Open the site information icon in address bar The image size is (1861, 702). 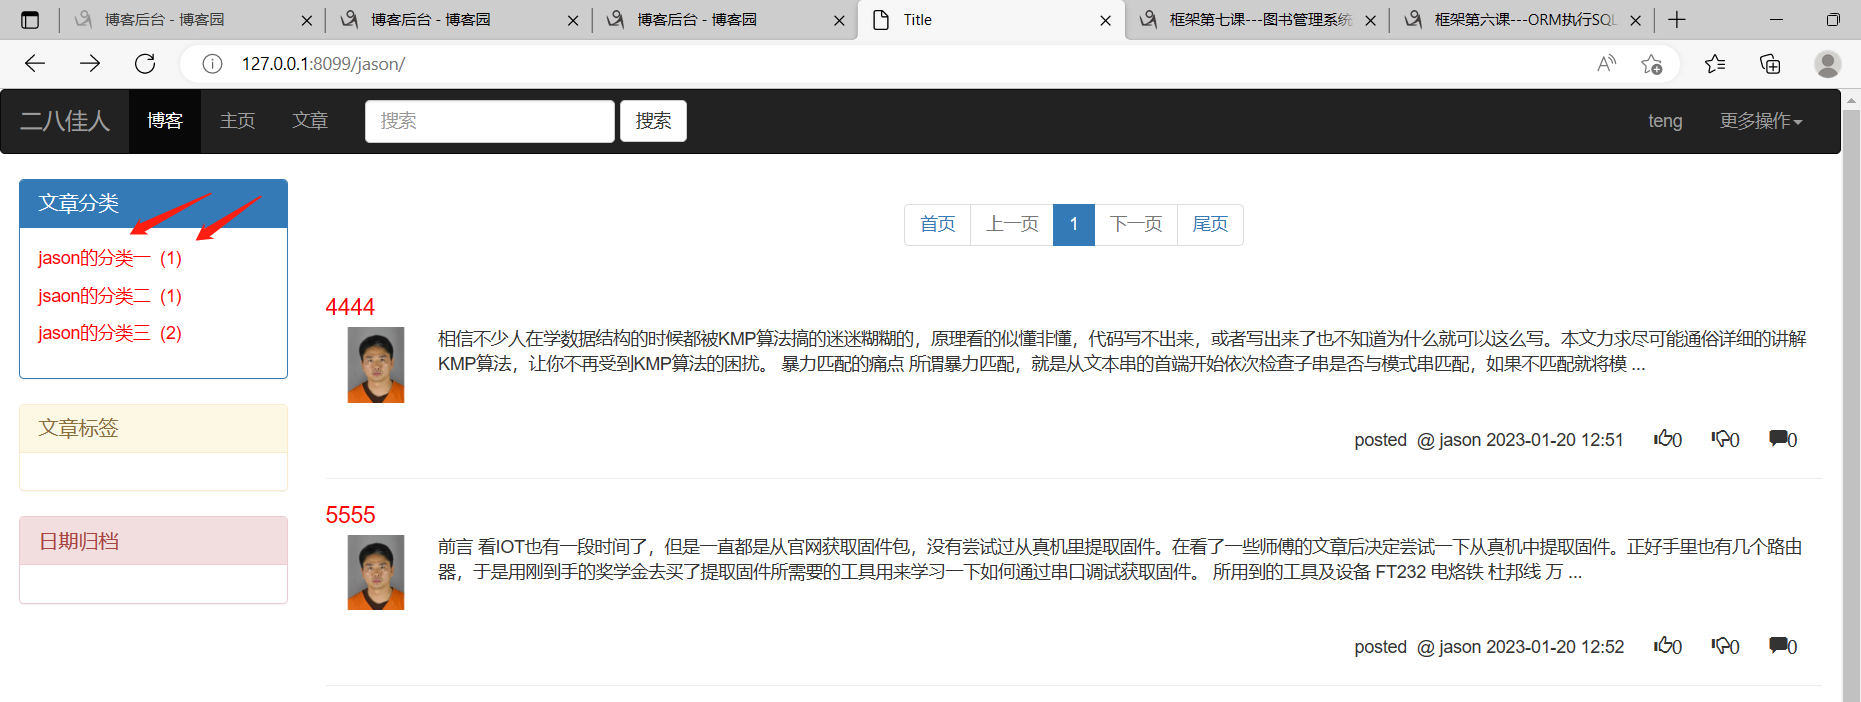[x=212, y=64]
